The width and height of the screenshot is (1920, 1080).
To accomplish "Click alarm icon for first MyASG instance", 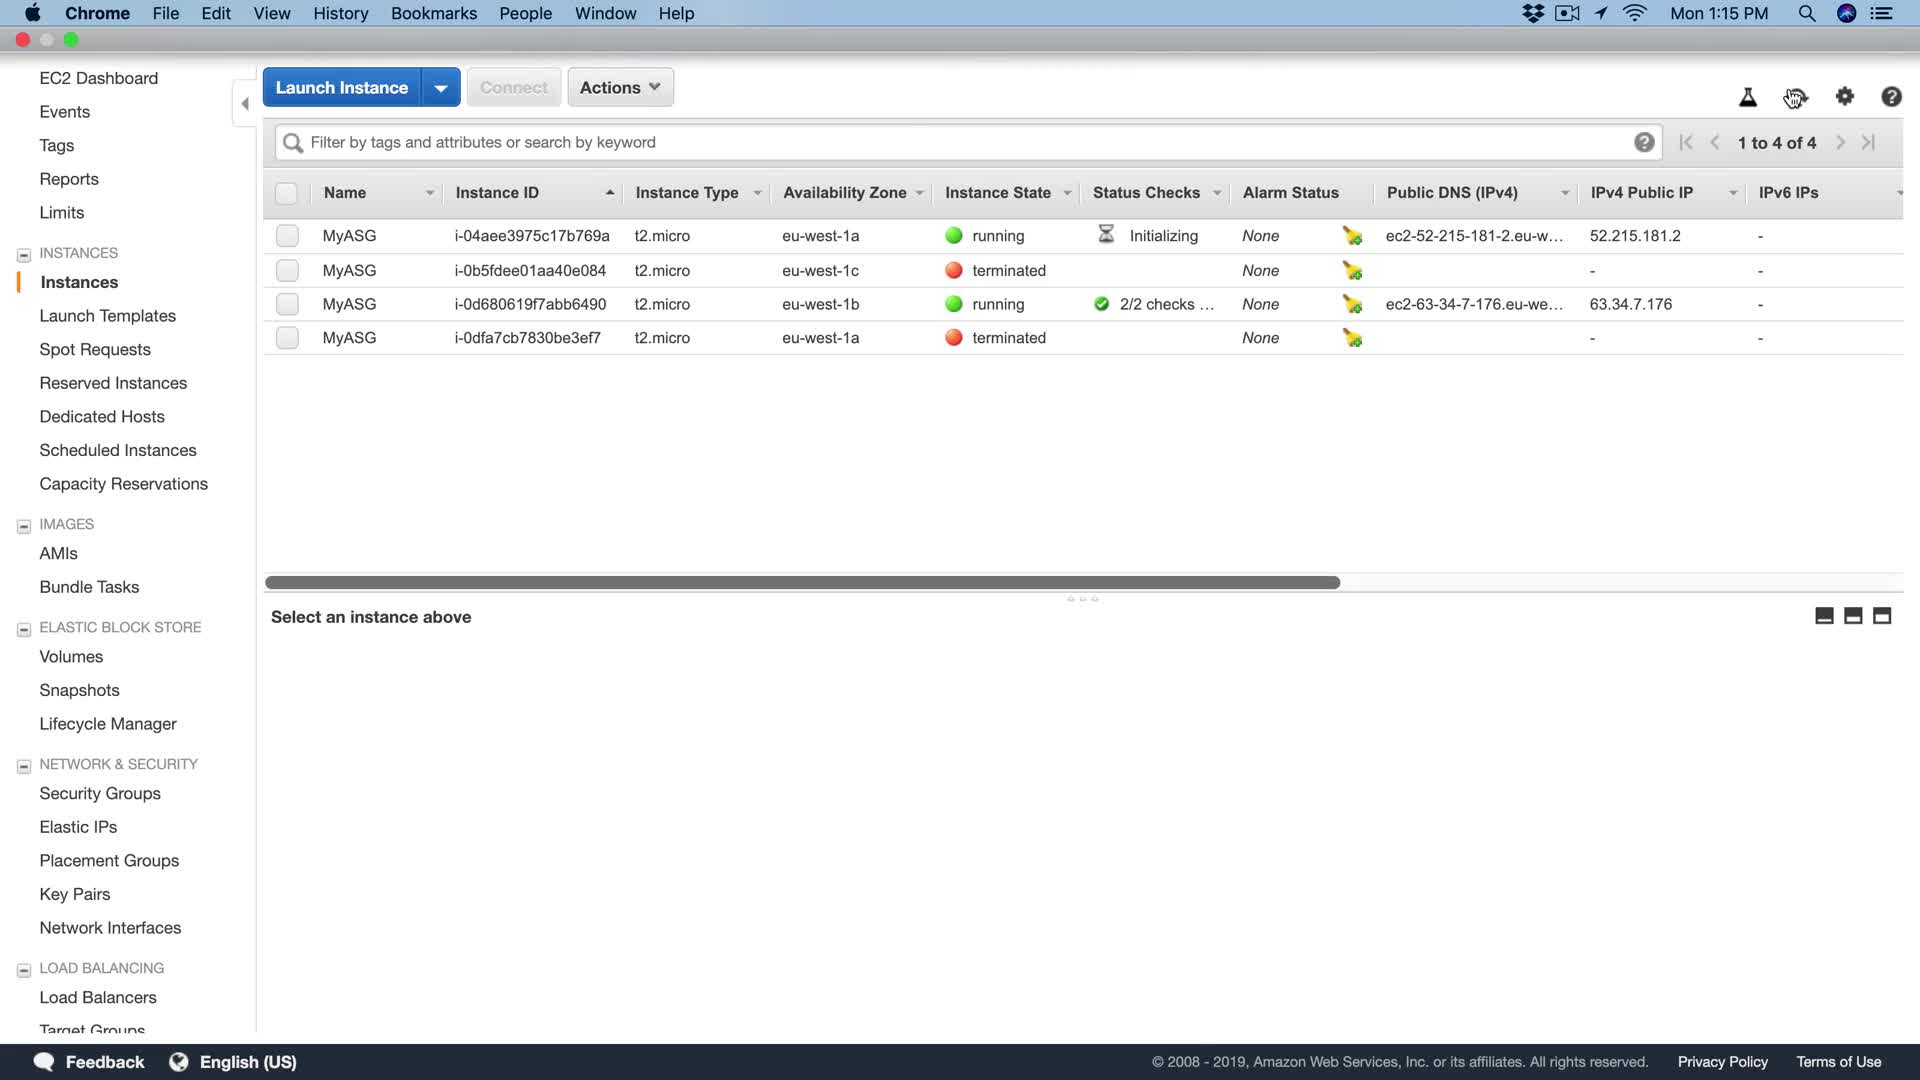I will [1352, 236].
